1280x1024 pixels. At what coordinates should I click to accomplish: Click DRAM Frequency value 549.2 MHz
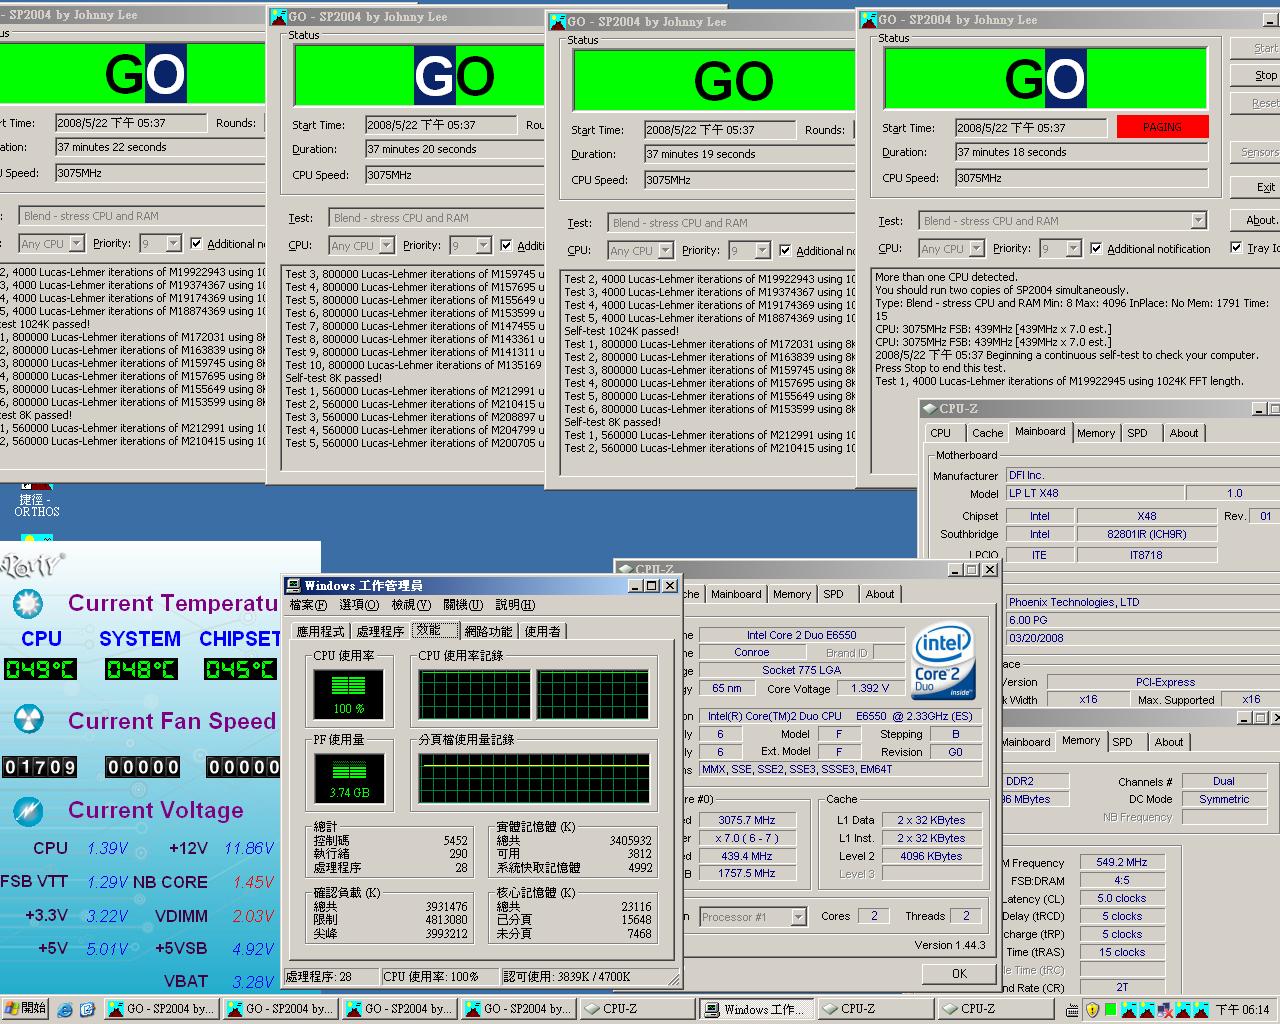point(1121,862)
